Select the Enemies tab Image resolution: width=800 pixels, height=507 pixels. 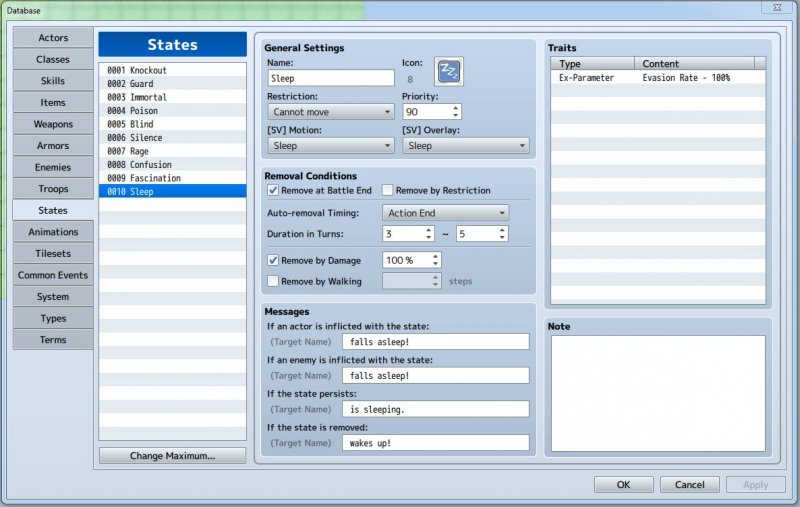click(53, 167)
